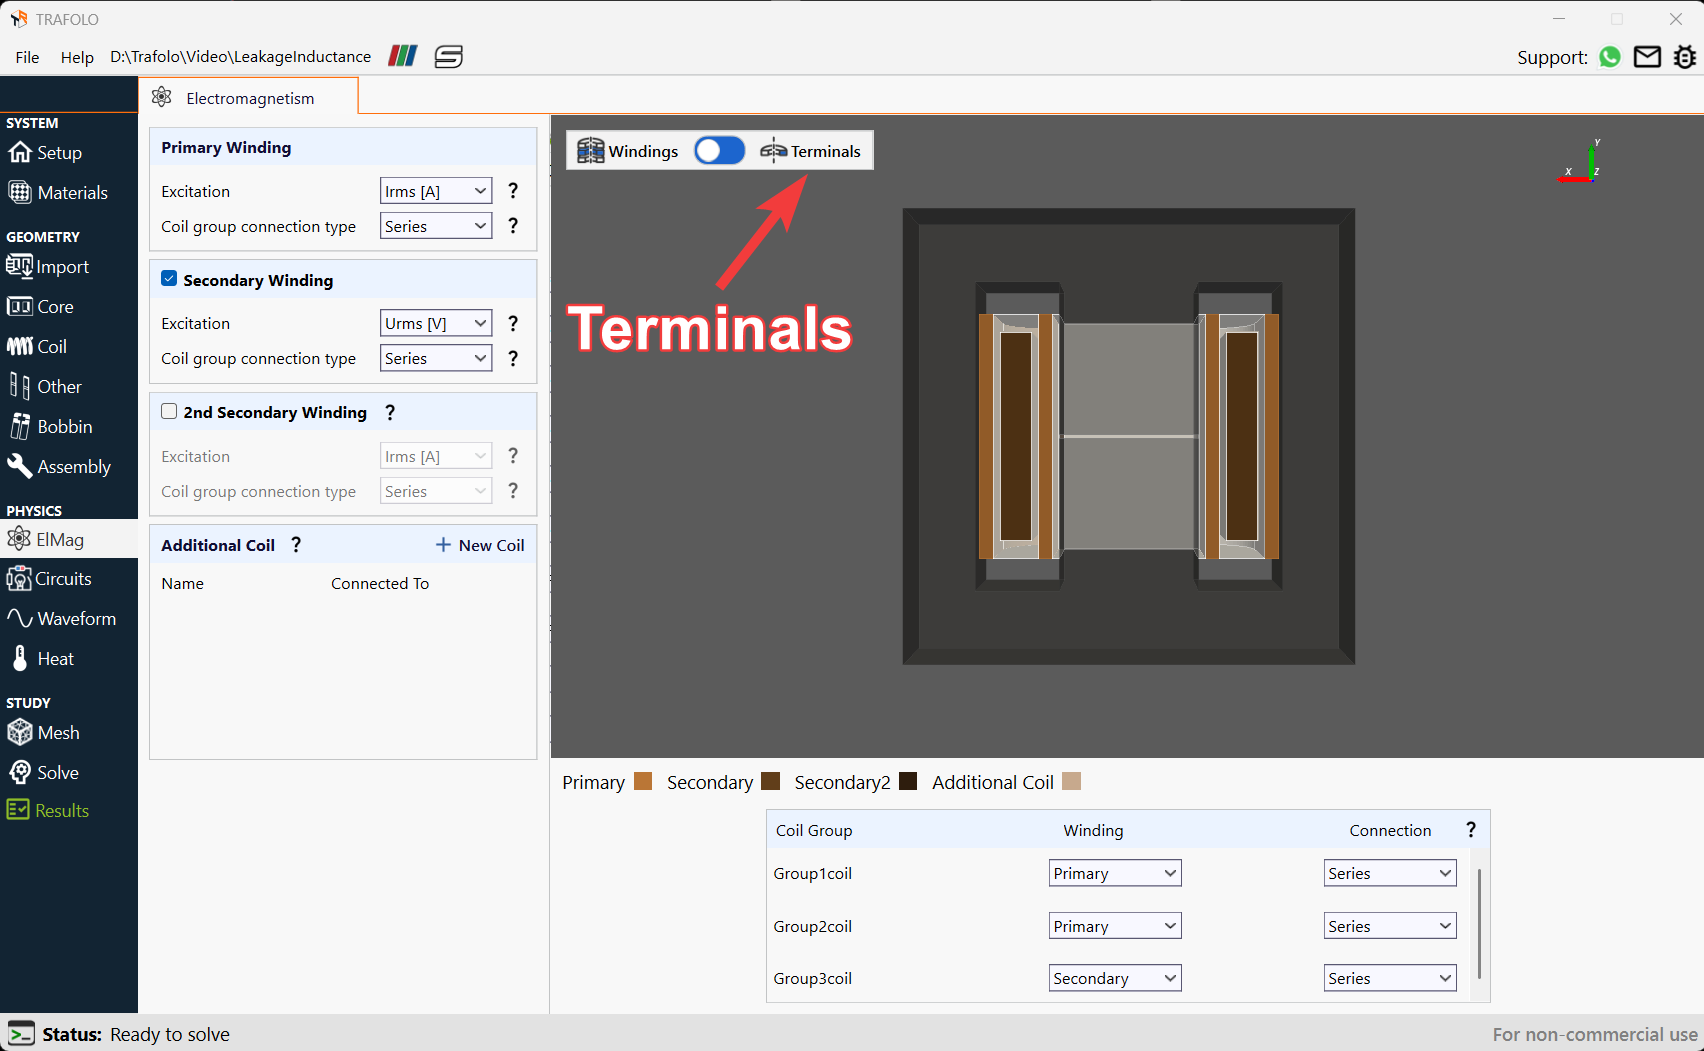Open Group3coil Connection dropdown
The height and width of the screenshot is (1051, 1704).
(1390, 978)
